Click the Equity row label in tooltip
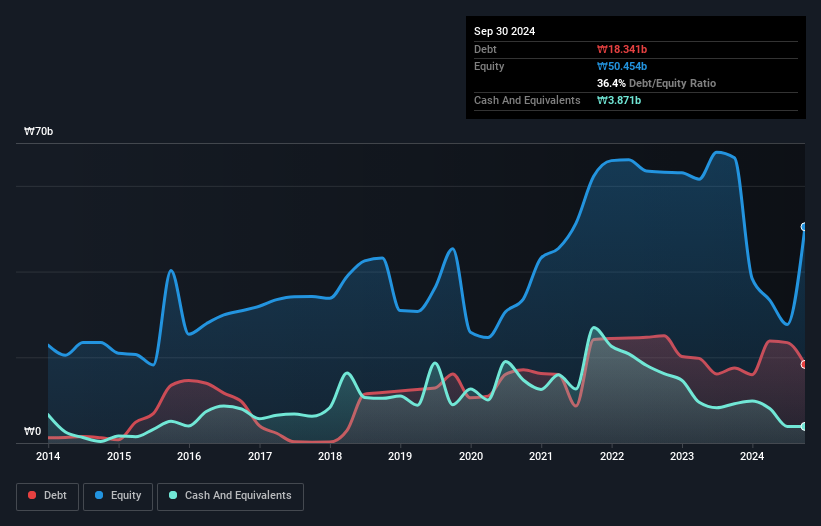Screen dimensions: 821x526 (x=489, y=66)
